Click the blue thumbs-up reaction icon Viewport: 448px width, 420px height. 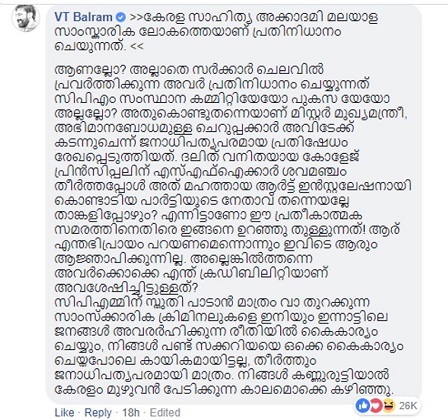click(x=363, y=406)
